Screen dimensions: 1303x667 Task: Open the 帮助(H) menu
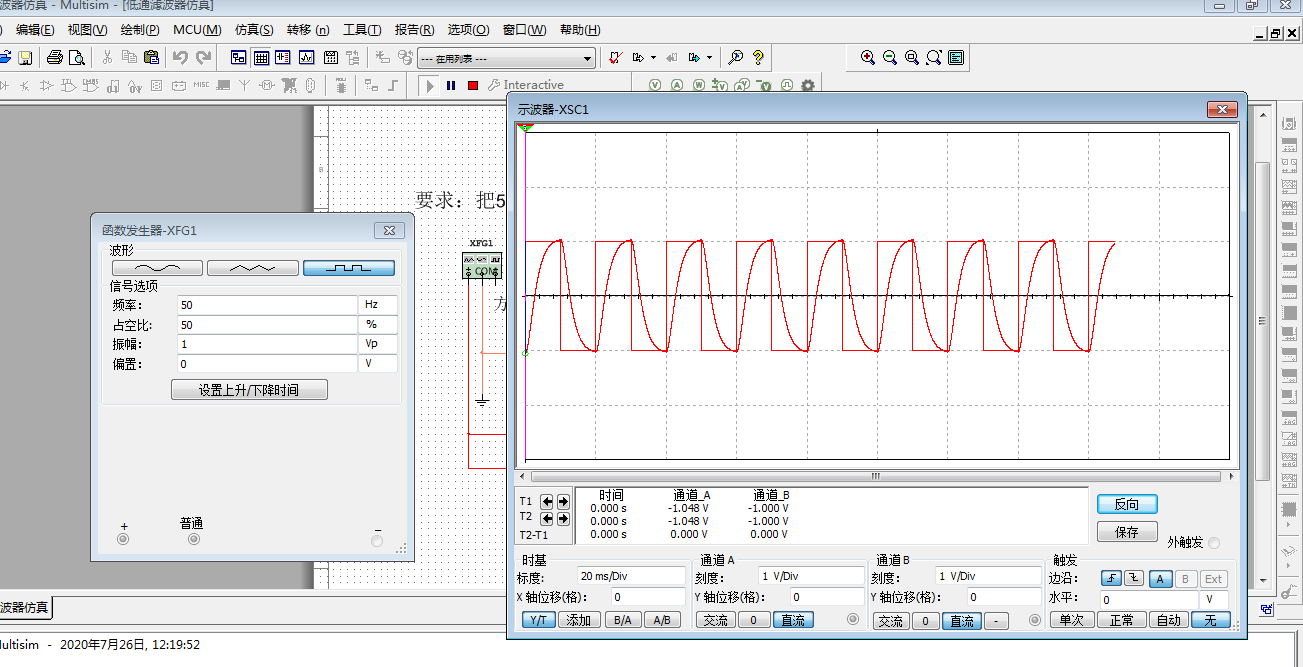coord(580,30)
